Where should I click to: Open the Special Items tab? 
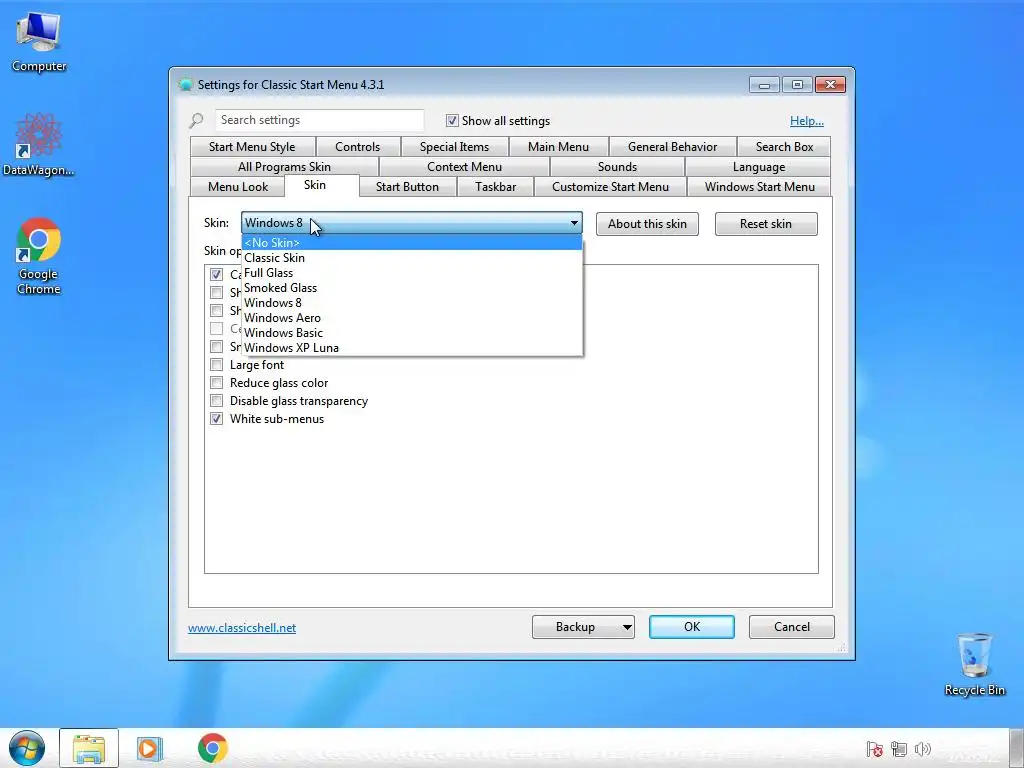(455, 147)
